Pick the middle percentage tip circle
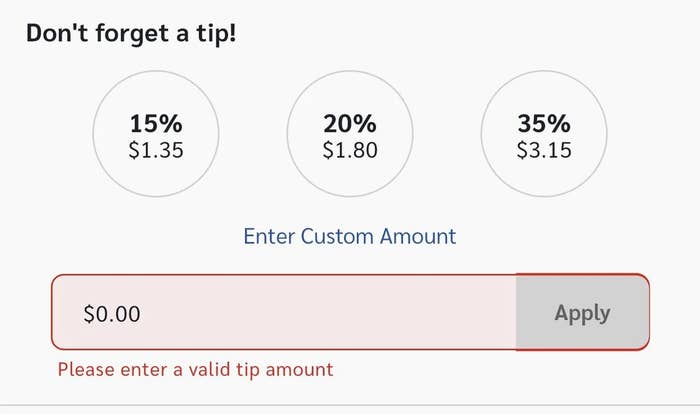The height and width of the screenshot is (414, 700). tap(350, 137)
